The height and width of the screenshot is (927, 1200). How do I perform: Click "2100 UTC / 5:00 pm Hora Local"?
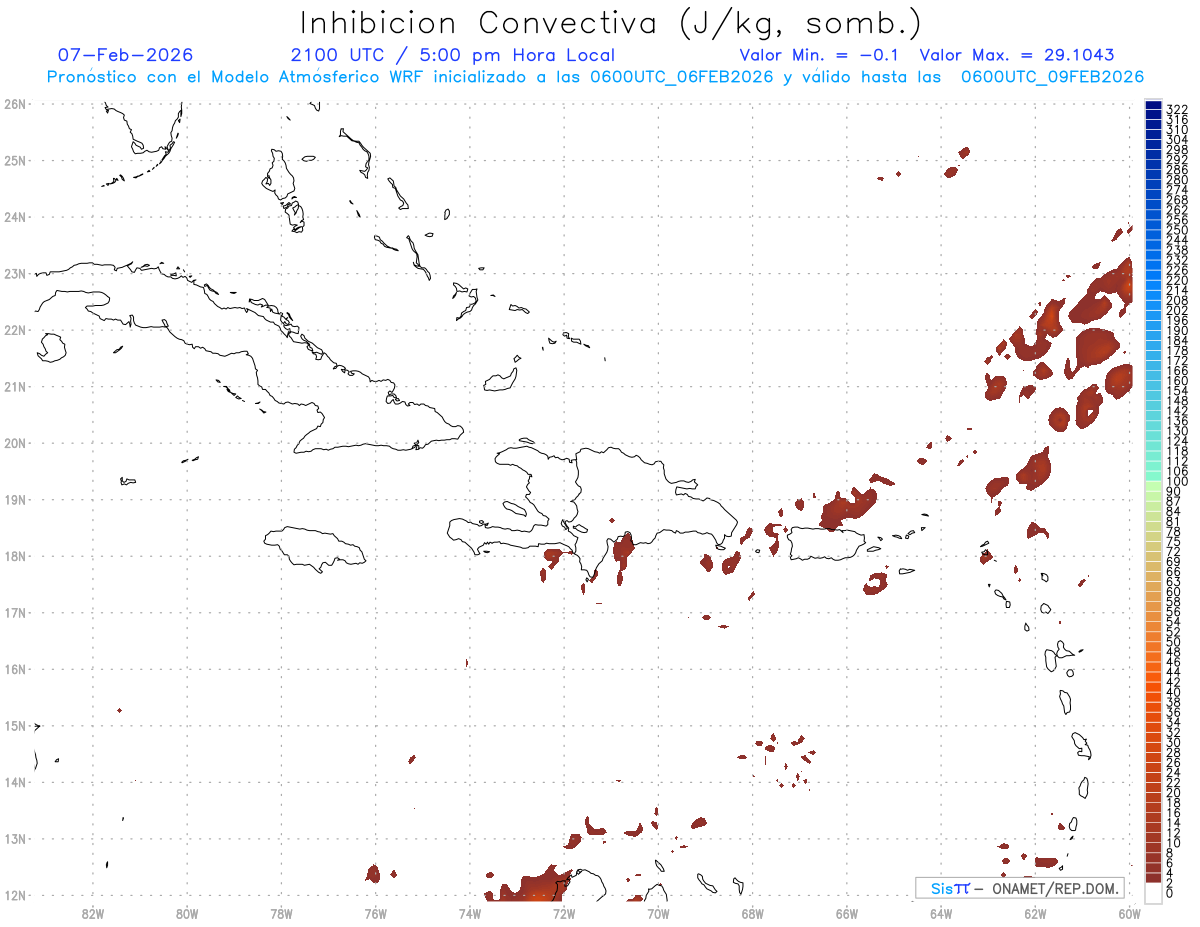(453, 55)
